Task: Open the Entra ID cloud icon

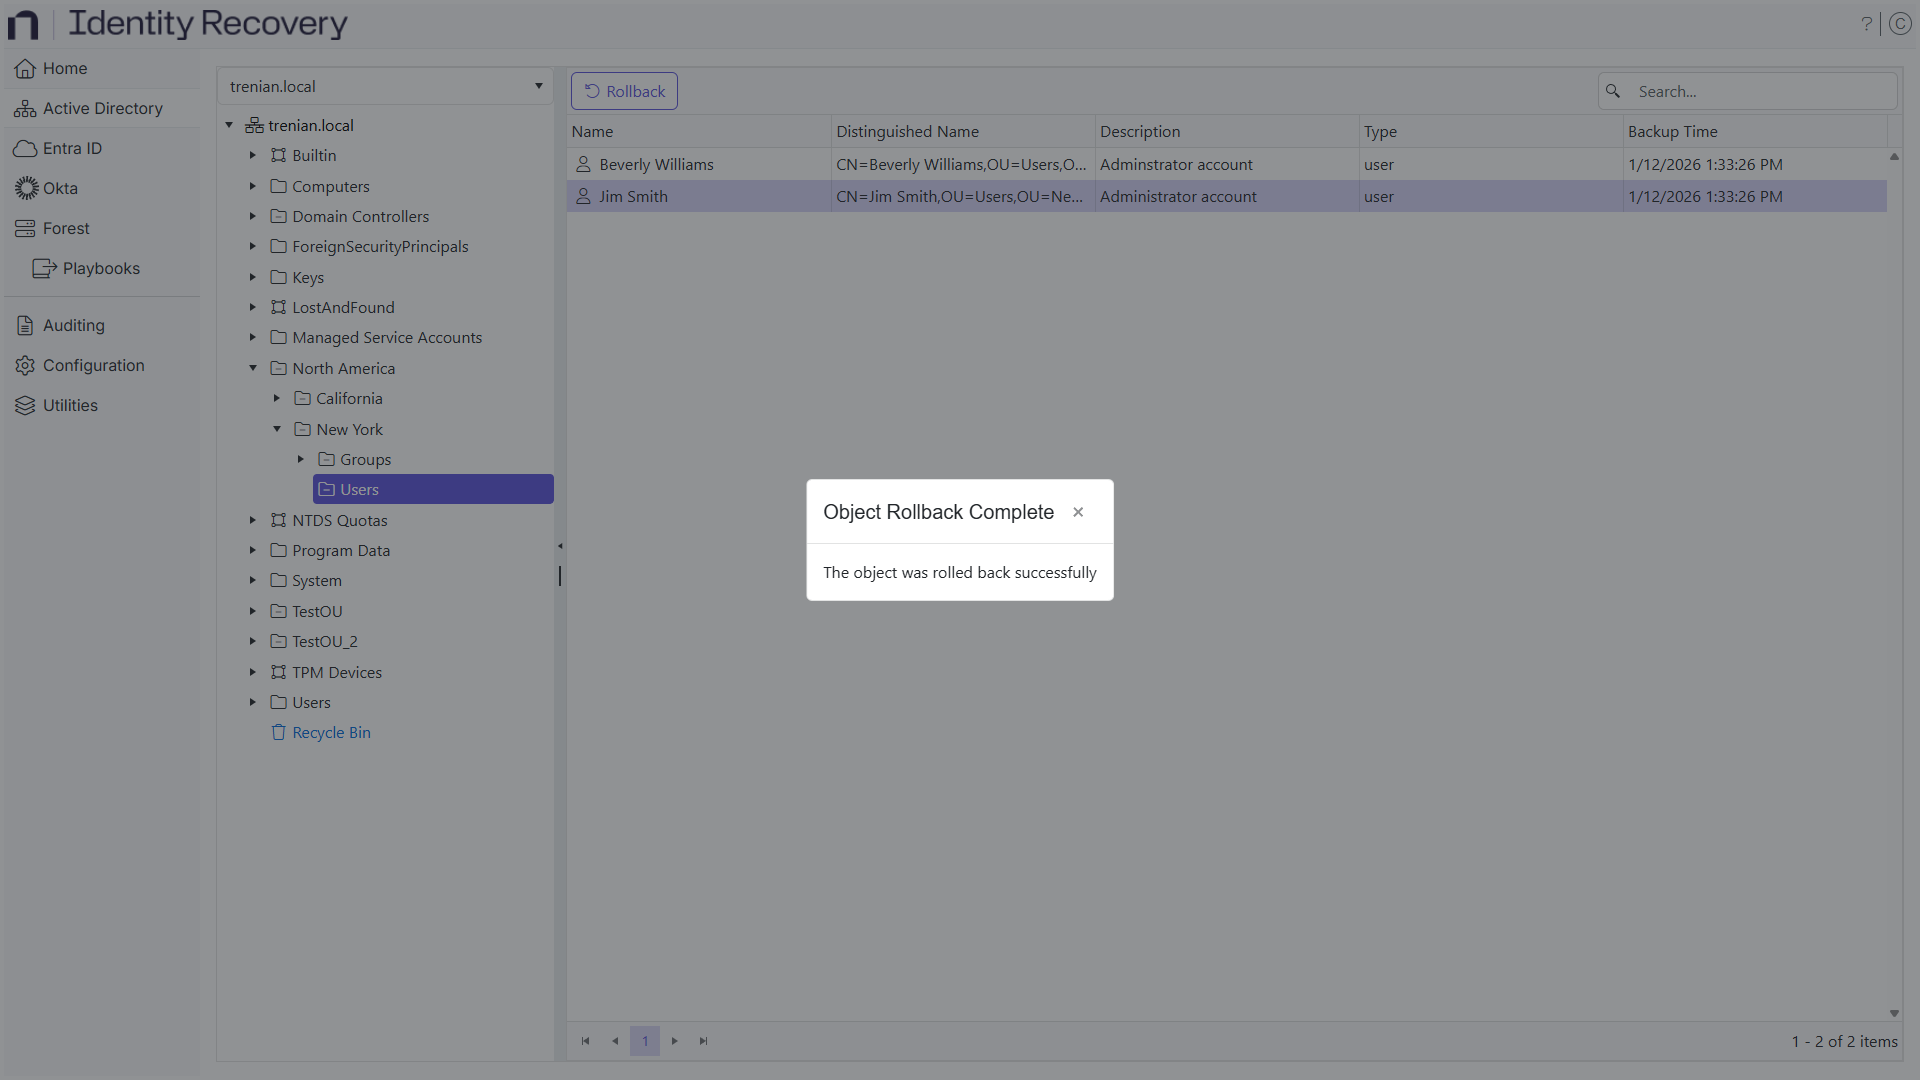Action: tap(23, 148)
